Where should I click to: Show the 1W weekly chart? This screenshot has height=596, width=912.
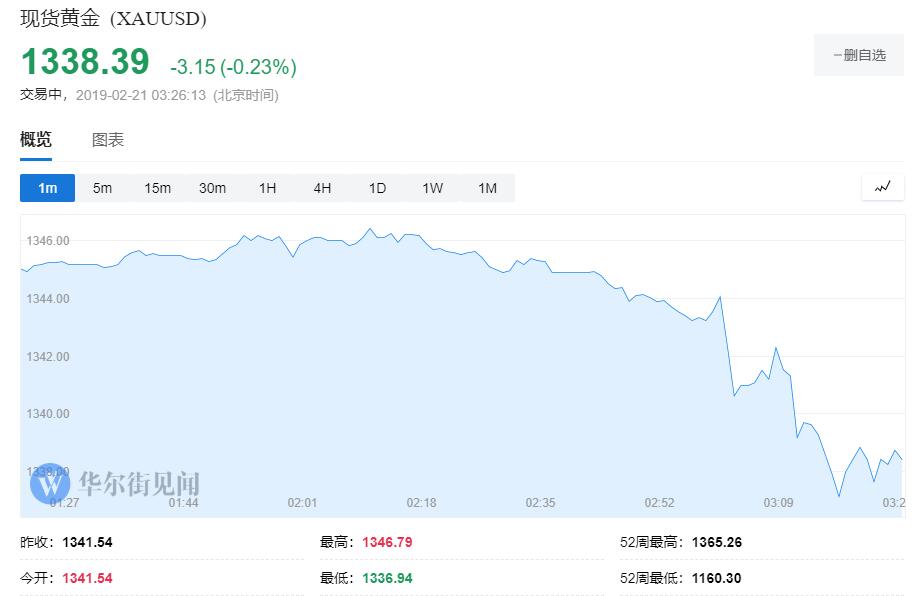[432, 188]
